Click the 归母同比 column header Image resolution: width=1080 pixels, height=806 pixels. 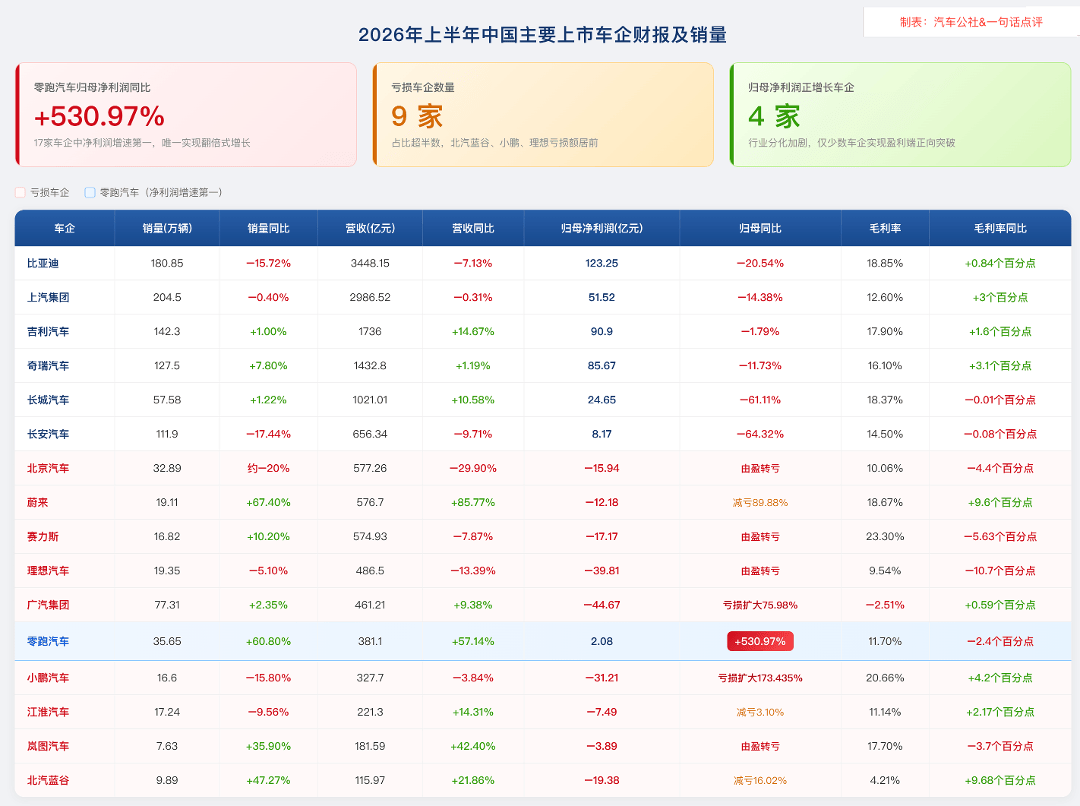click(760, 228)
